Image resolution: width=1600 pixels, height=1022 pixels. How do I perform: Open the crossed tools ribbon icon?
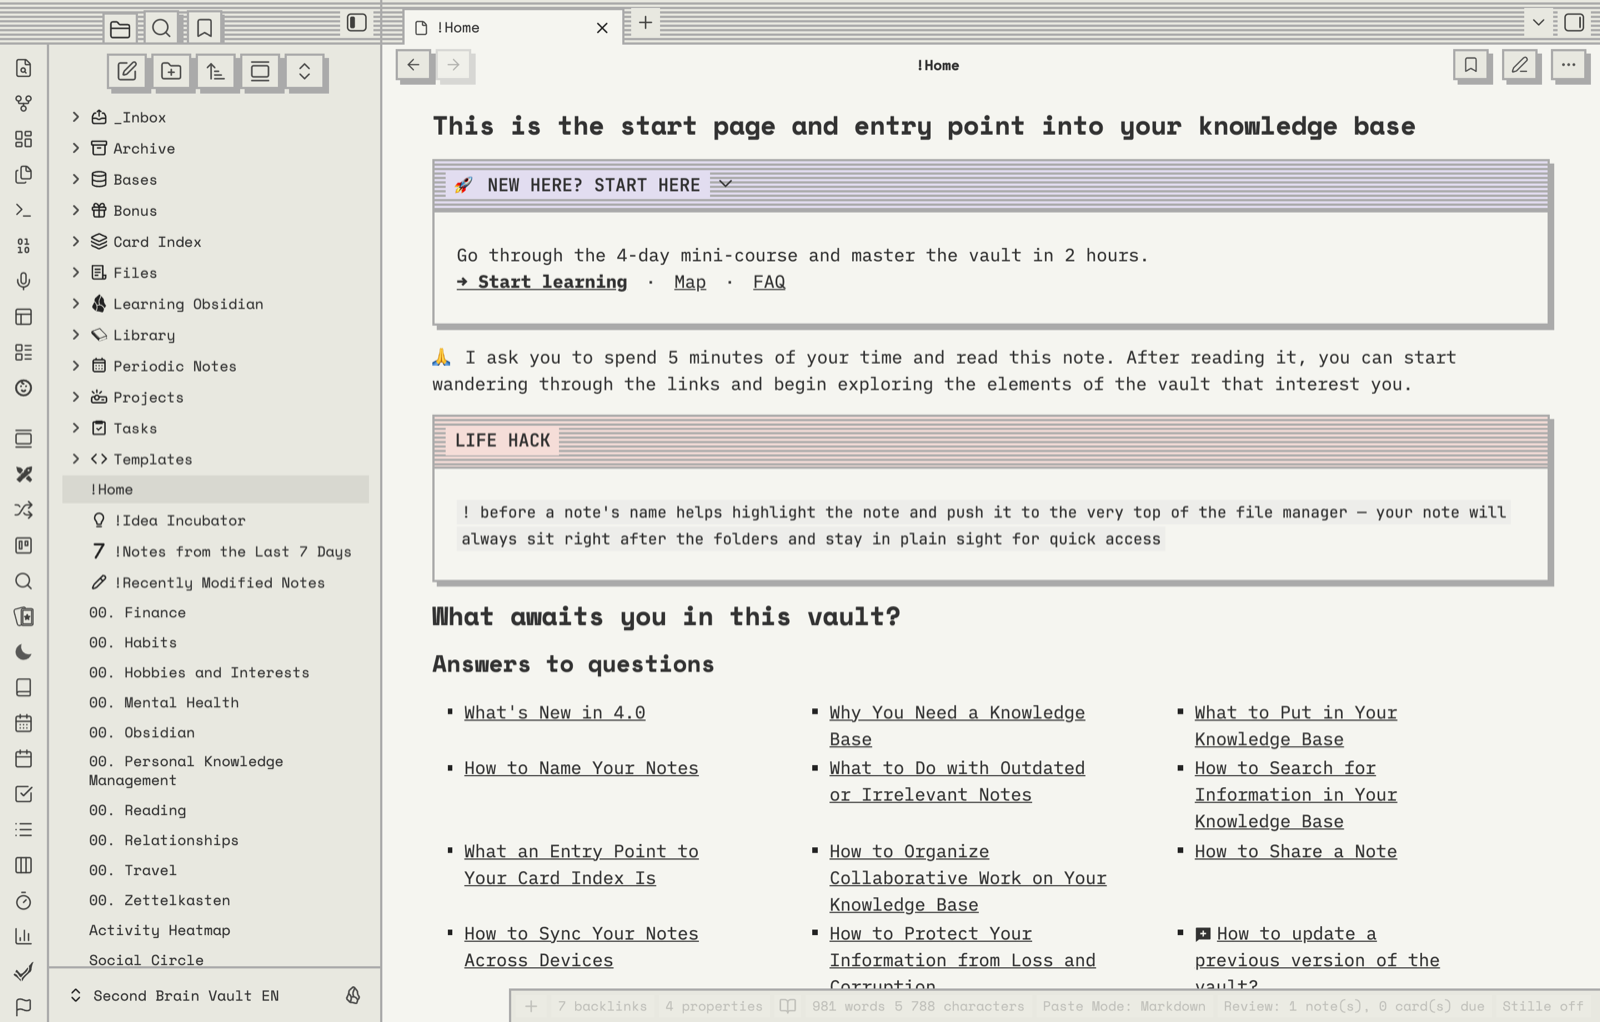24,474
